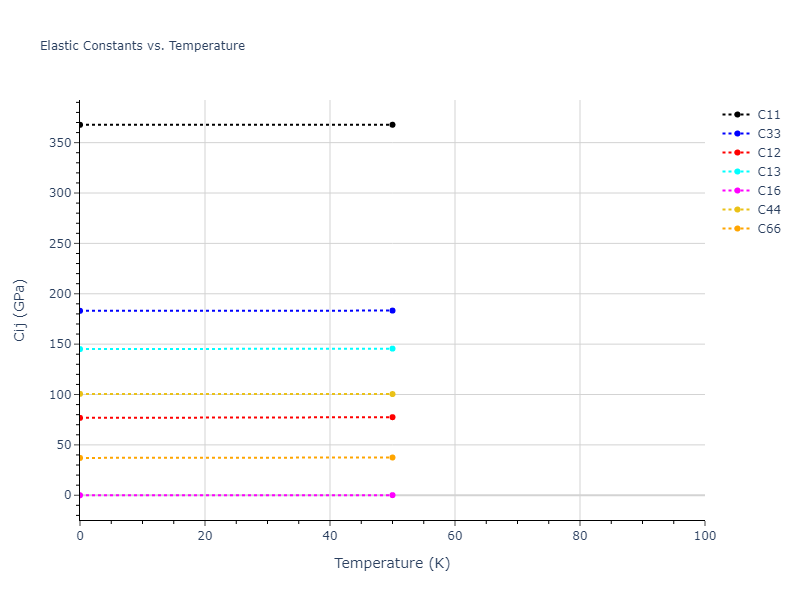Viewport: 800px width, 600px height.
Task: Select the red C12 marker at 50 K
Action: click(392, 417)
